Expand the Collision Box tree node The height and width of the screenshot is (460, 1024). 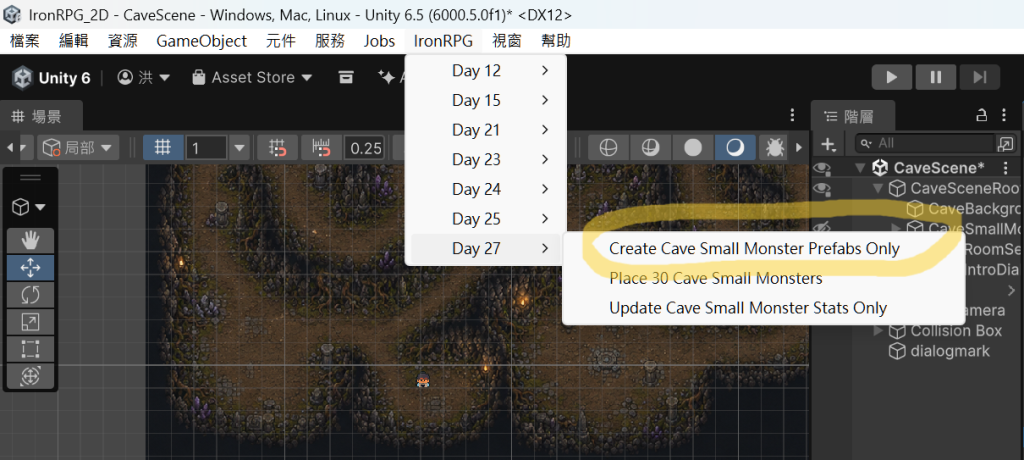(x=878, y=331)
